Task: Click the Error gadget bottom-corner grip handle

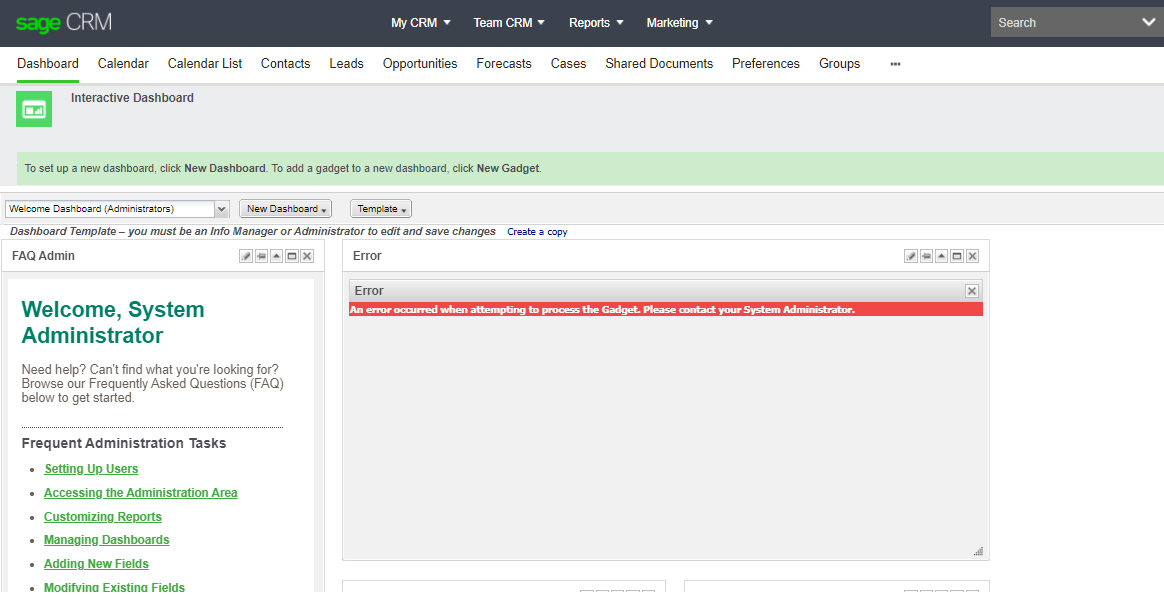Action: [x=978, y=551]
